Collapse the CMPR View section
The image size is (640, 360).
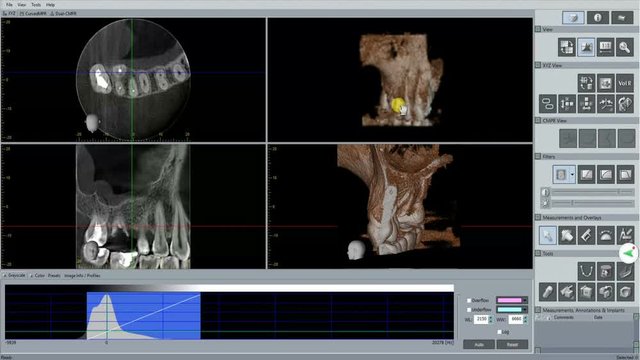[538, 121]
